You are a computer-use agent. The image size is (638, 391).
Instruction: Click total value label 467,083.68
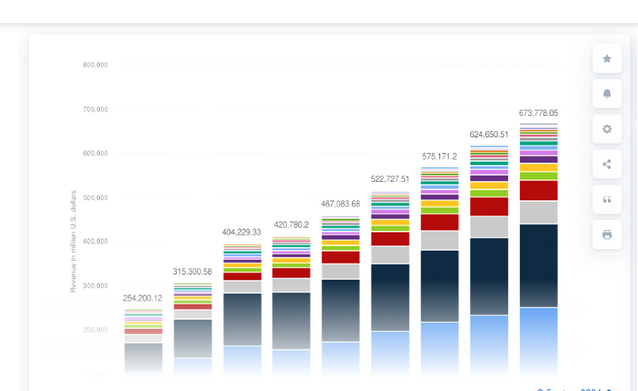click(x=341, y=203)
